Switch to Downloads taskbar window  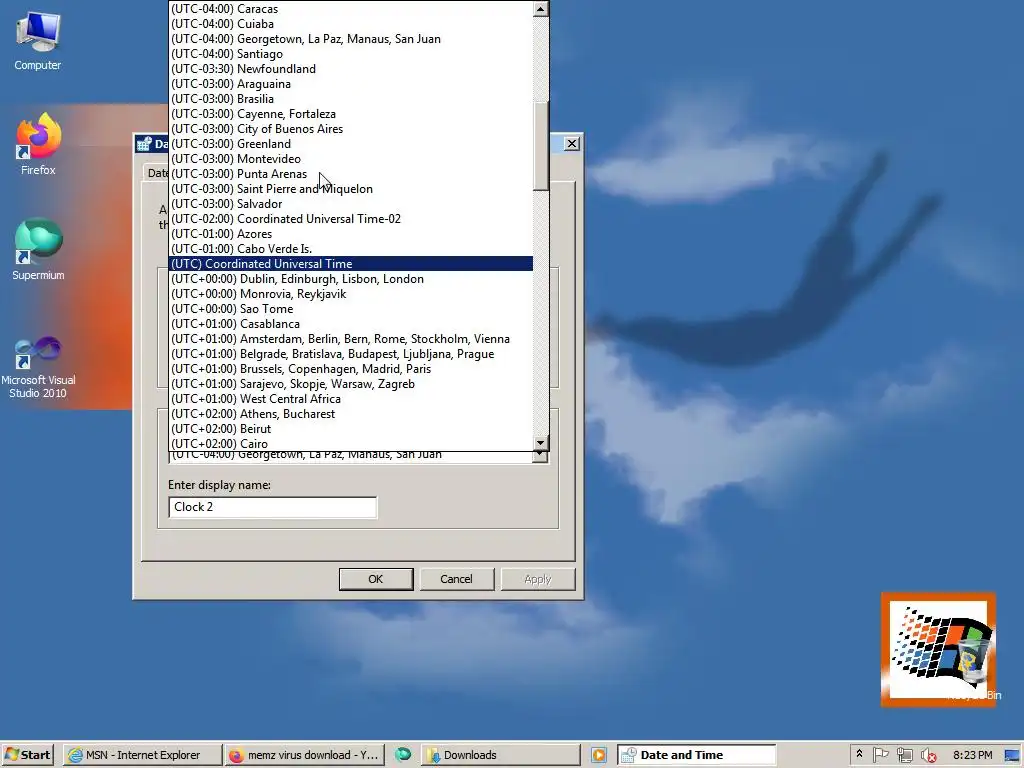point(500,755)
